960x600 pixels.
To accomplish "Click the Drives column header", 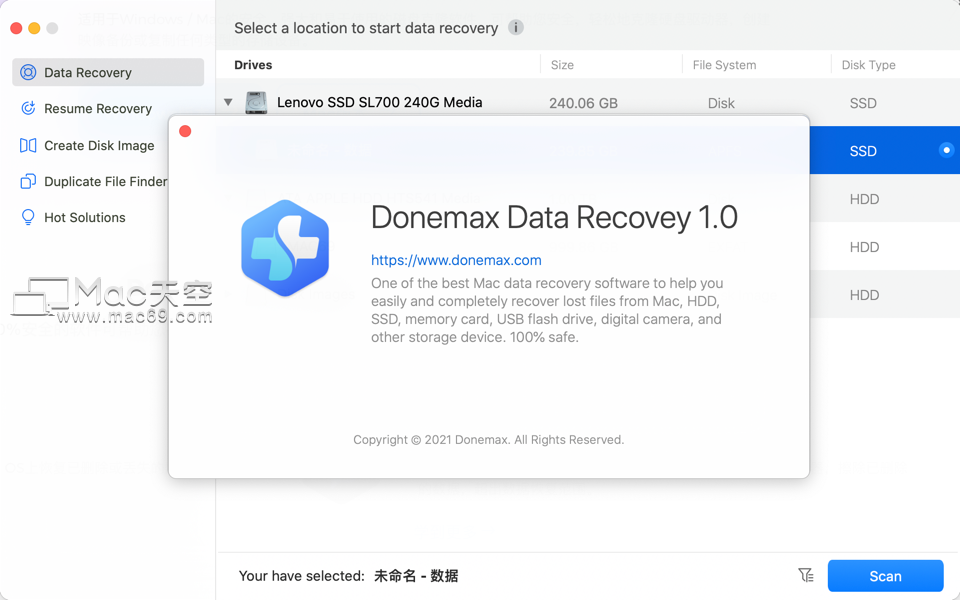I will [253, 65].
